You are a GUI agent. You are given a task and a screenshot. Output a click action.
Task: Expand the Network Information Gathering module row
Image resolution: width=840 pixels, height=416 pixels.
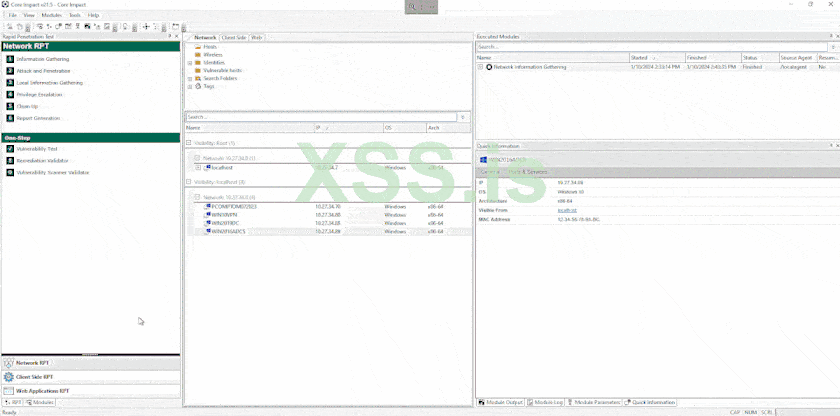click(481, 67)
